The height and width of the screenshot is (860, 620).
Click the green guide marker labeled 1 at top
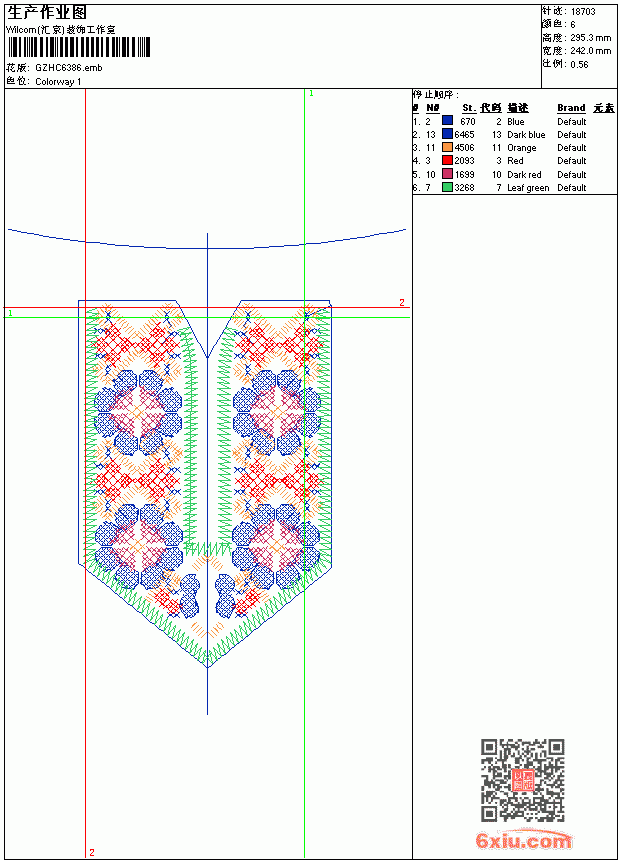(311, 94)
